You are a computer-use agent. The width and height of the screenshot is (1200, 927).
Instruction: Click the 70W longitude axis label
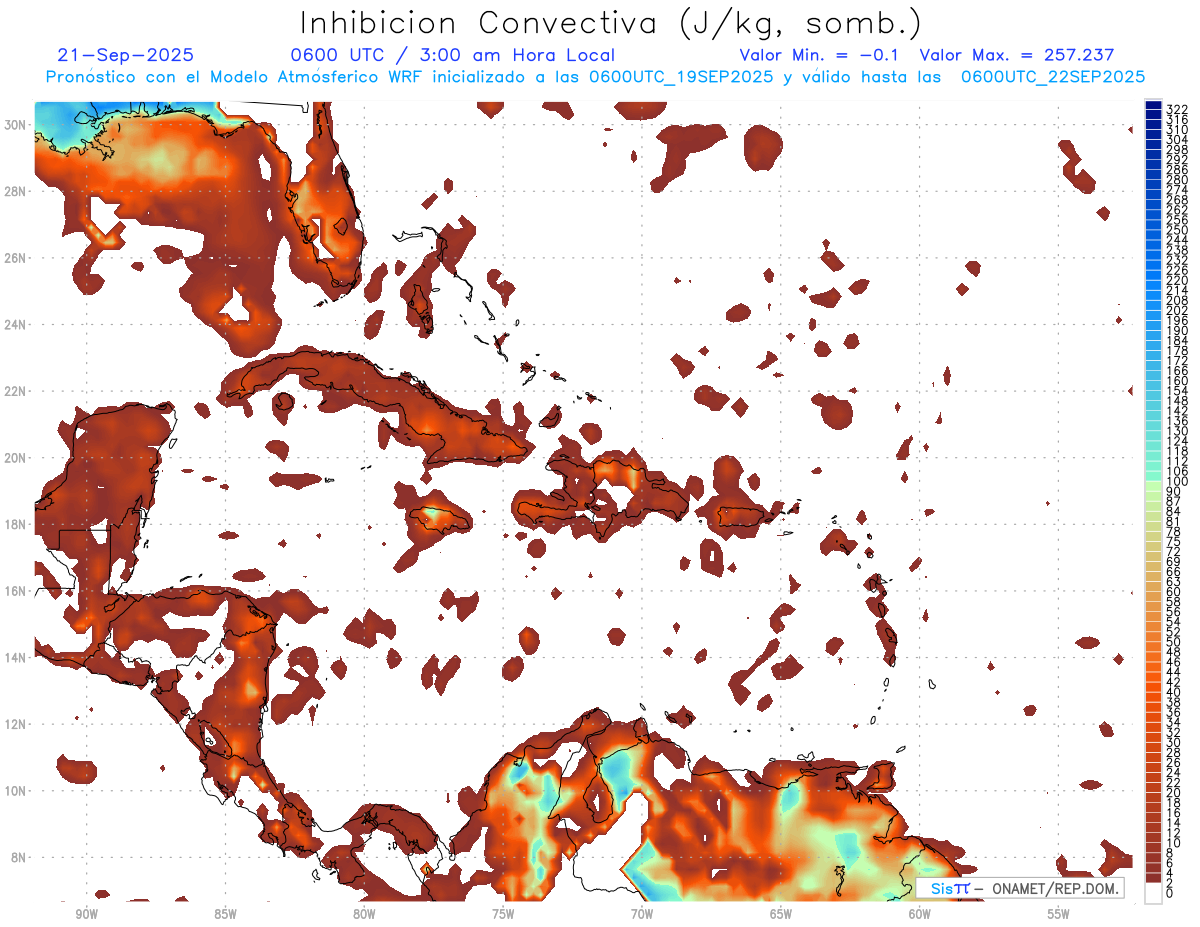click(642, 914)
